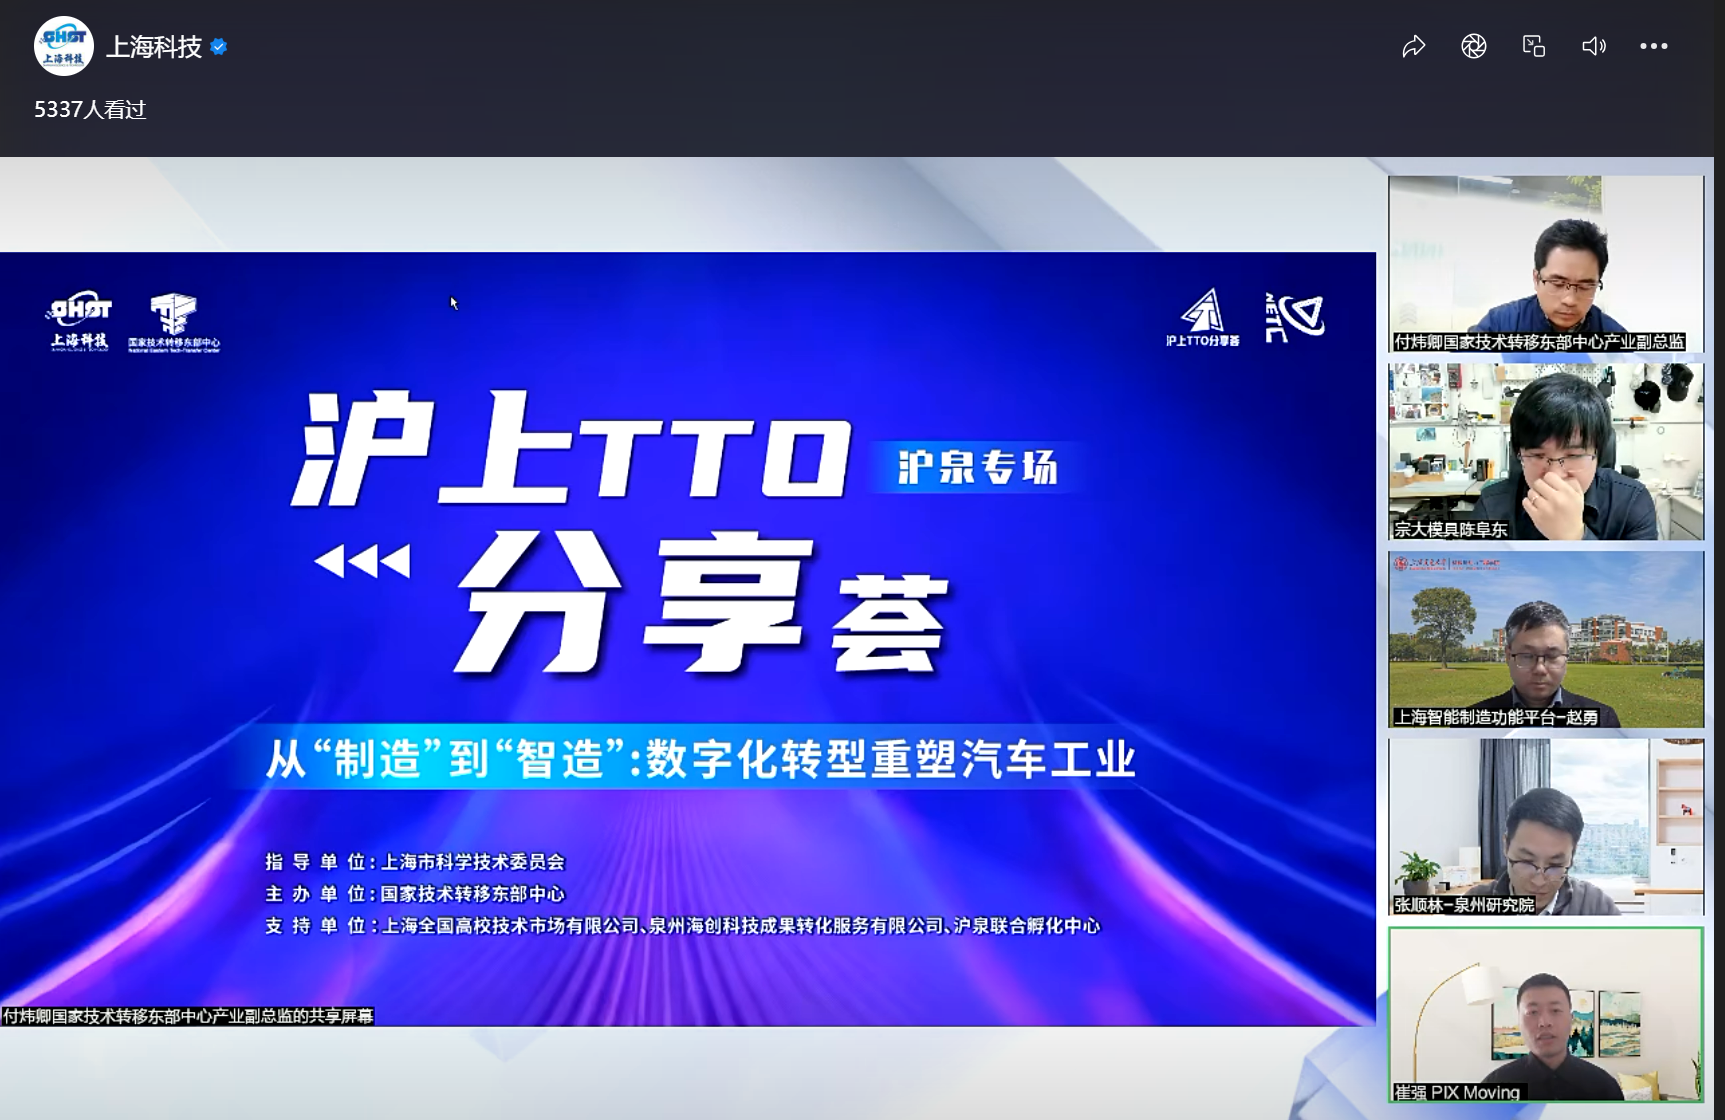Click the NETC logo on slide

pos(1294,318)
